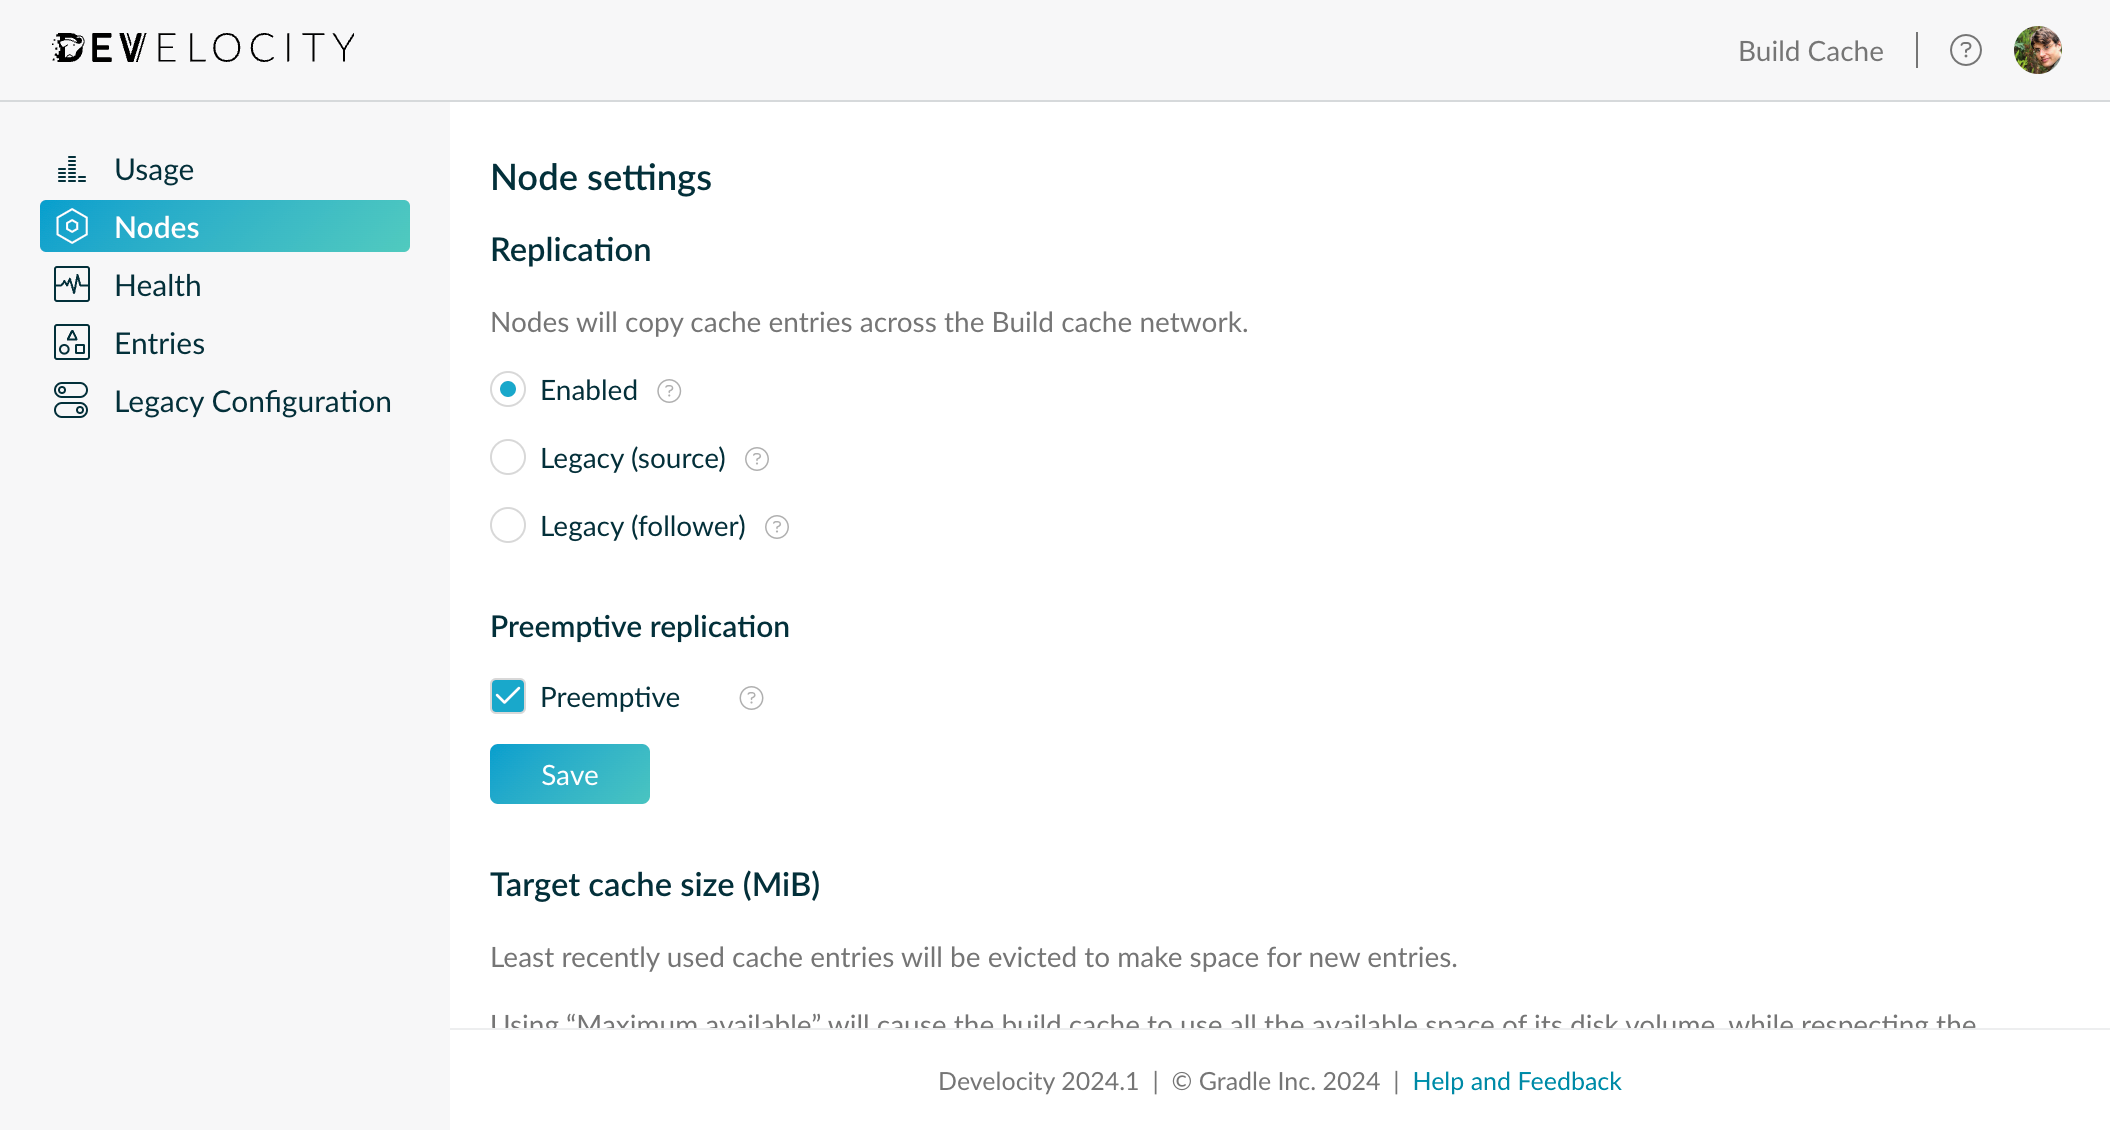2110x1130 pixels.
Task: Choose Legacy (source) replication mode
Action: 508,457
